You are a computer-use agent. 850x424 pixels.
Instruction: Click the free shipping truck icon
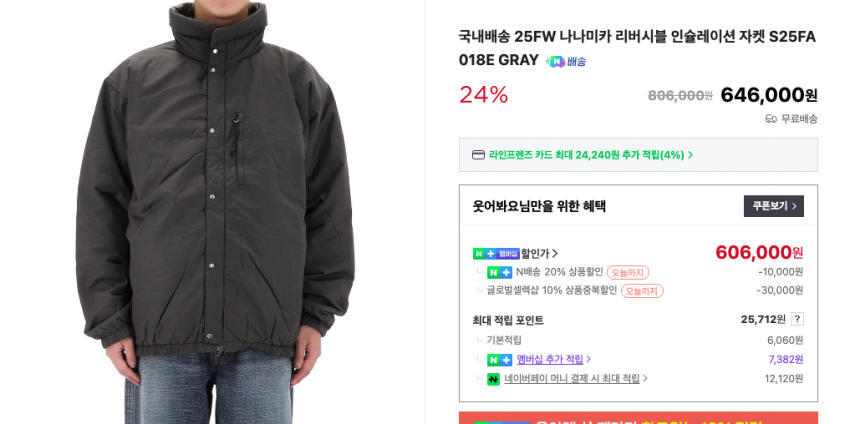click(771, 119)
